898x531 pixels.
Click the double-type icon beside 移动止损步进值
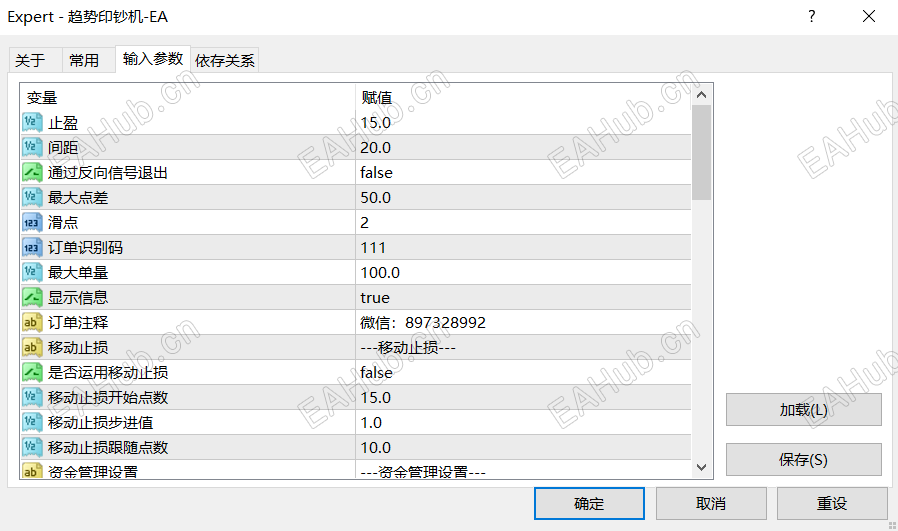point(32,422)
